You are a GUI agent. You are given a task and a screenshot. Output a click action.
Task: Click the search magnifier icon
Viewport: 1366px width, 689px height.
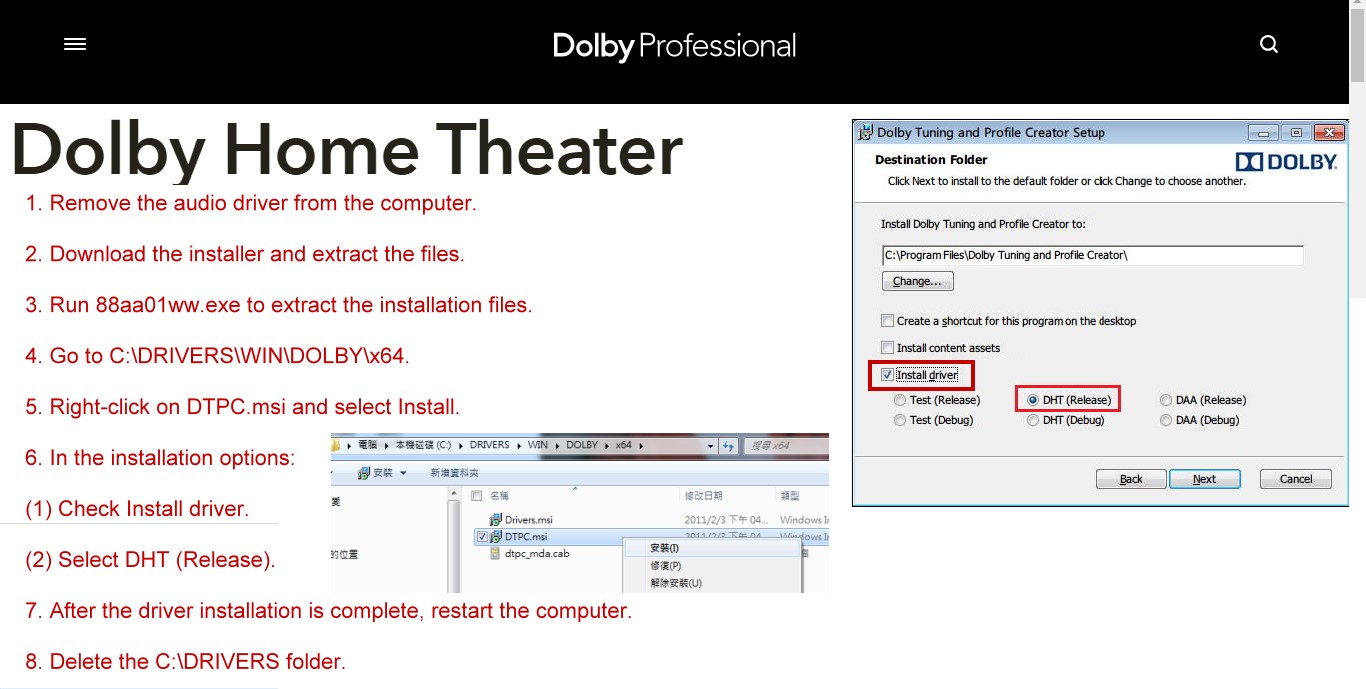pos(1269,44)
